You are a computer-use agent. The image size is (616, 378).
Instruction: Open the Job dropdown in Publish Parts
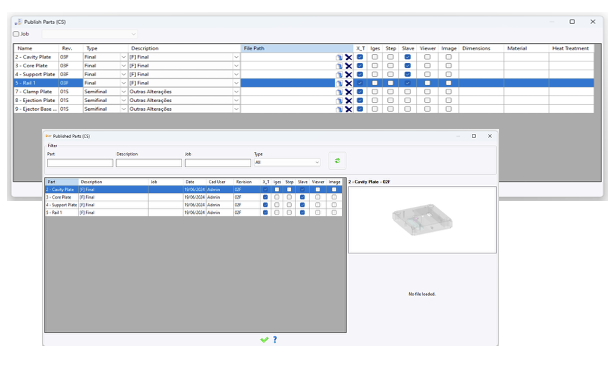pyautogui.click(x=134, y=34)
